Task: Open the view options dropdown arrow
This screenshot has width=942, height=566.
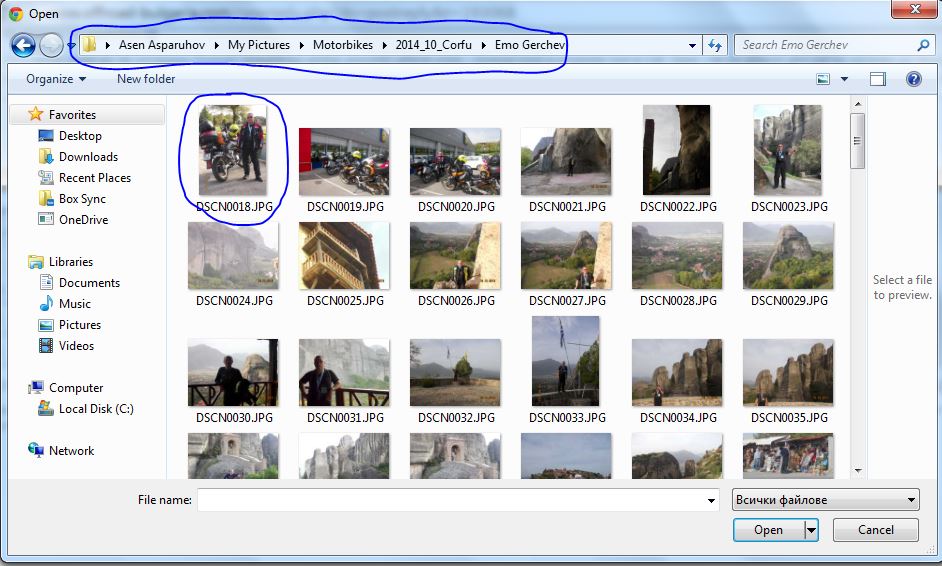Action: (844, 79)
